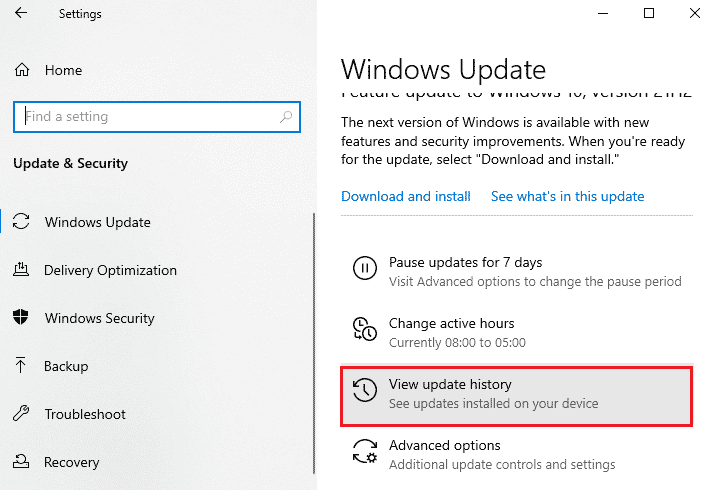Click View update history option
The width and height of the screenshot is (708, 490).
[517, 396]
